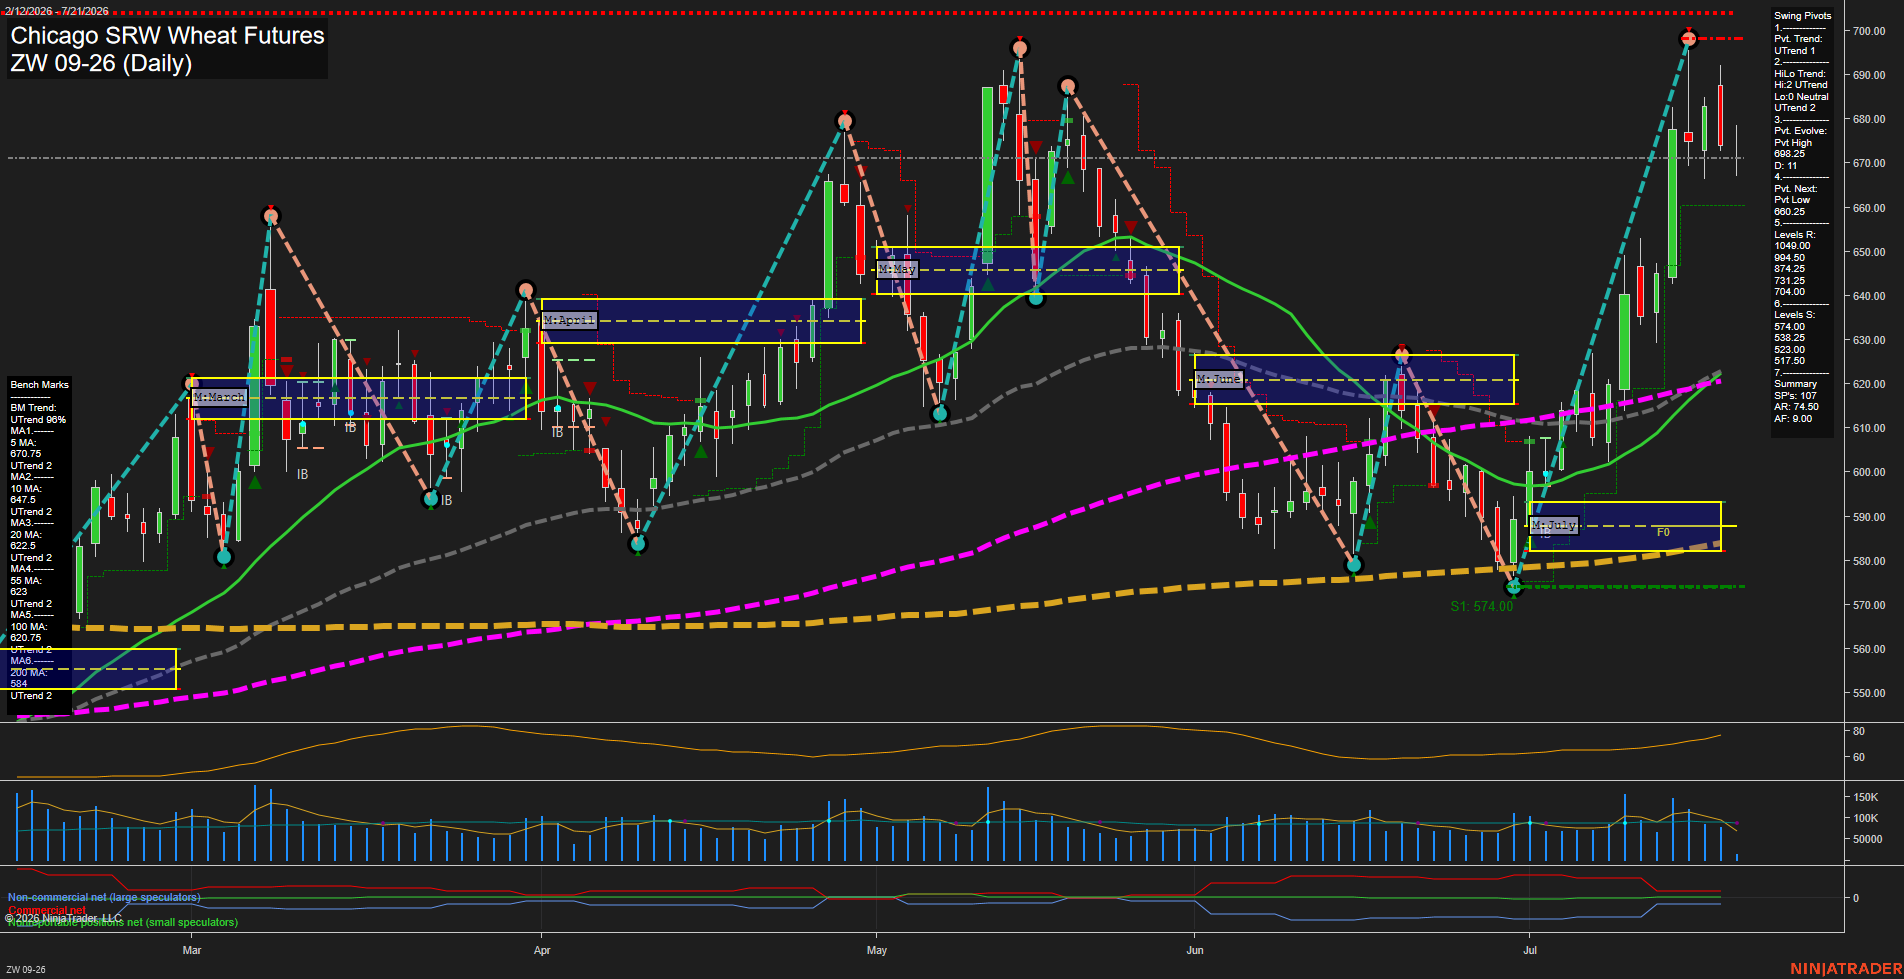
Task: Click the "Chicago SRW Wheat Futures" chart title
Action: tap(167, 36)
